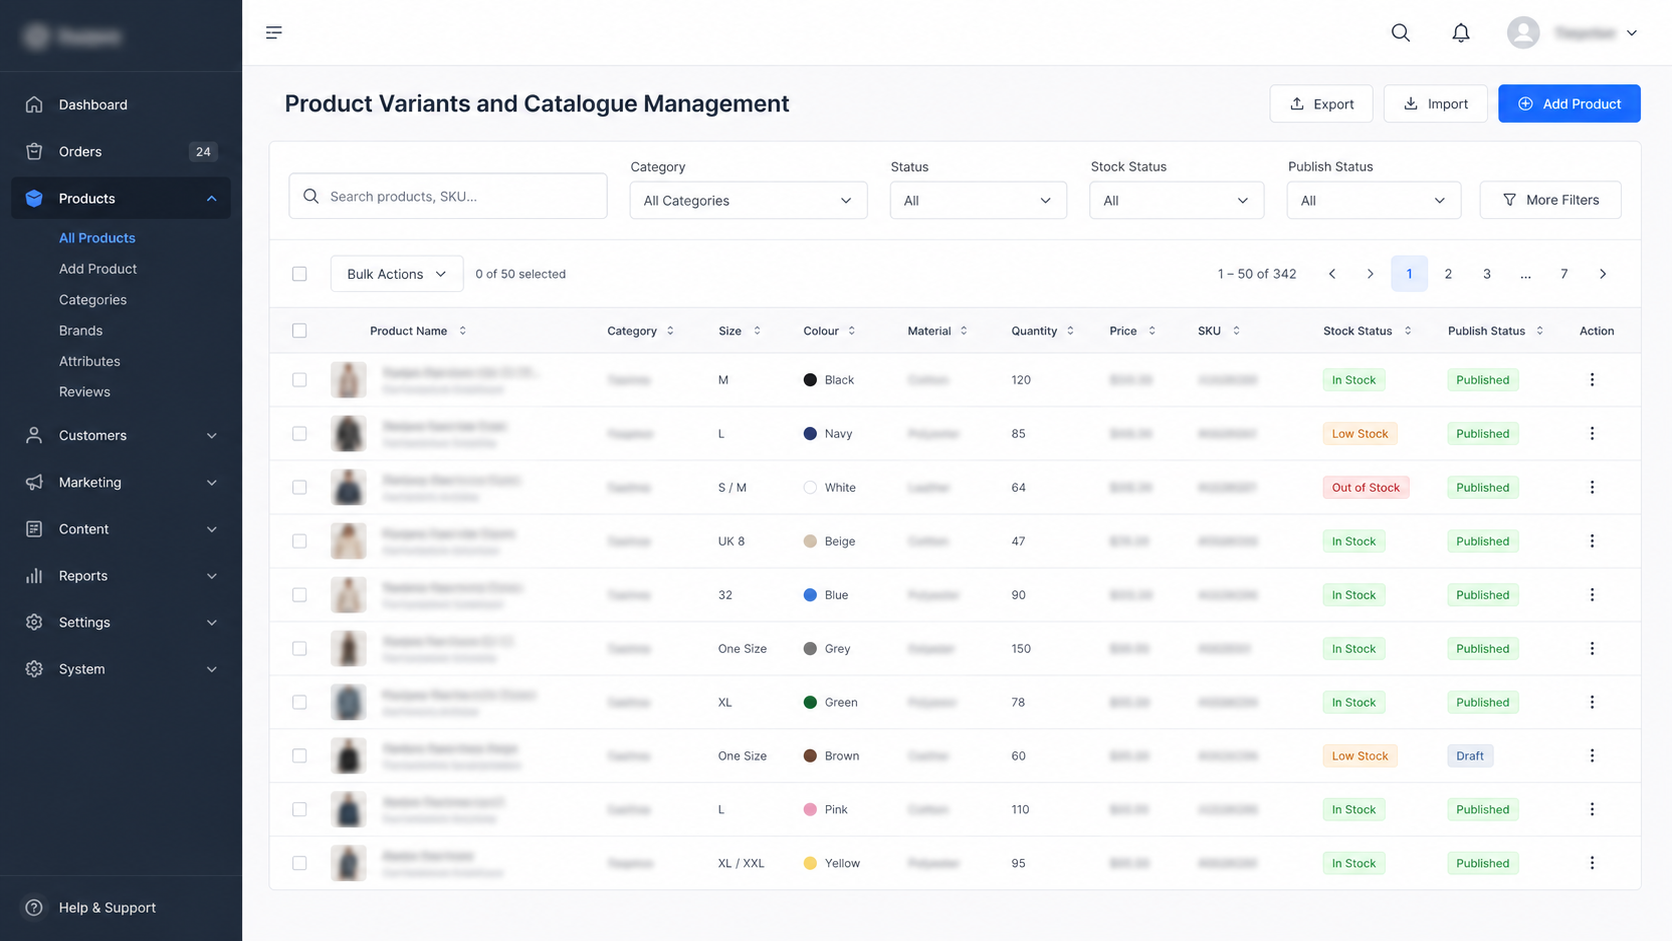Open the user account dropdown chevron
This screenshot has height=941, width=1672.
tap(1631, 33)
